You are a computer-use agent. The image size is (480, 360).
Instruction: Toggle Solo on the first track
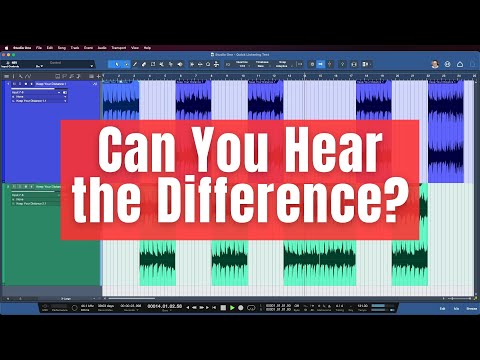tap(20, 84)
